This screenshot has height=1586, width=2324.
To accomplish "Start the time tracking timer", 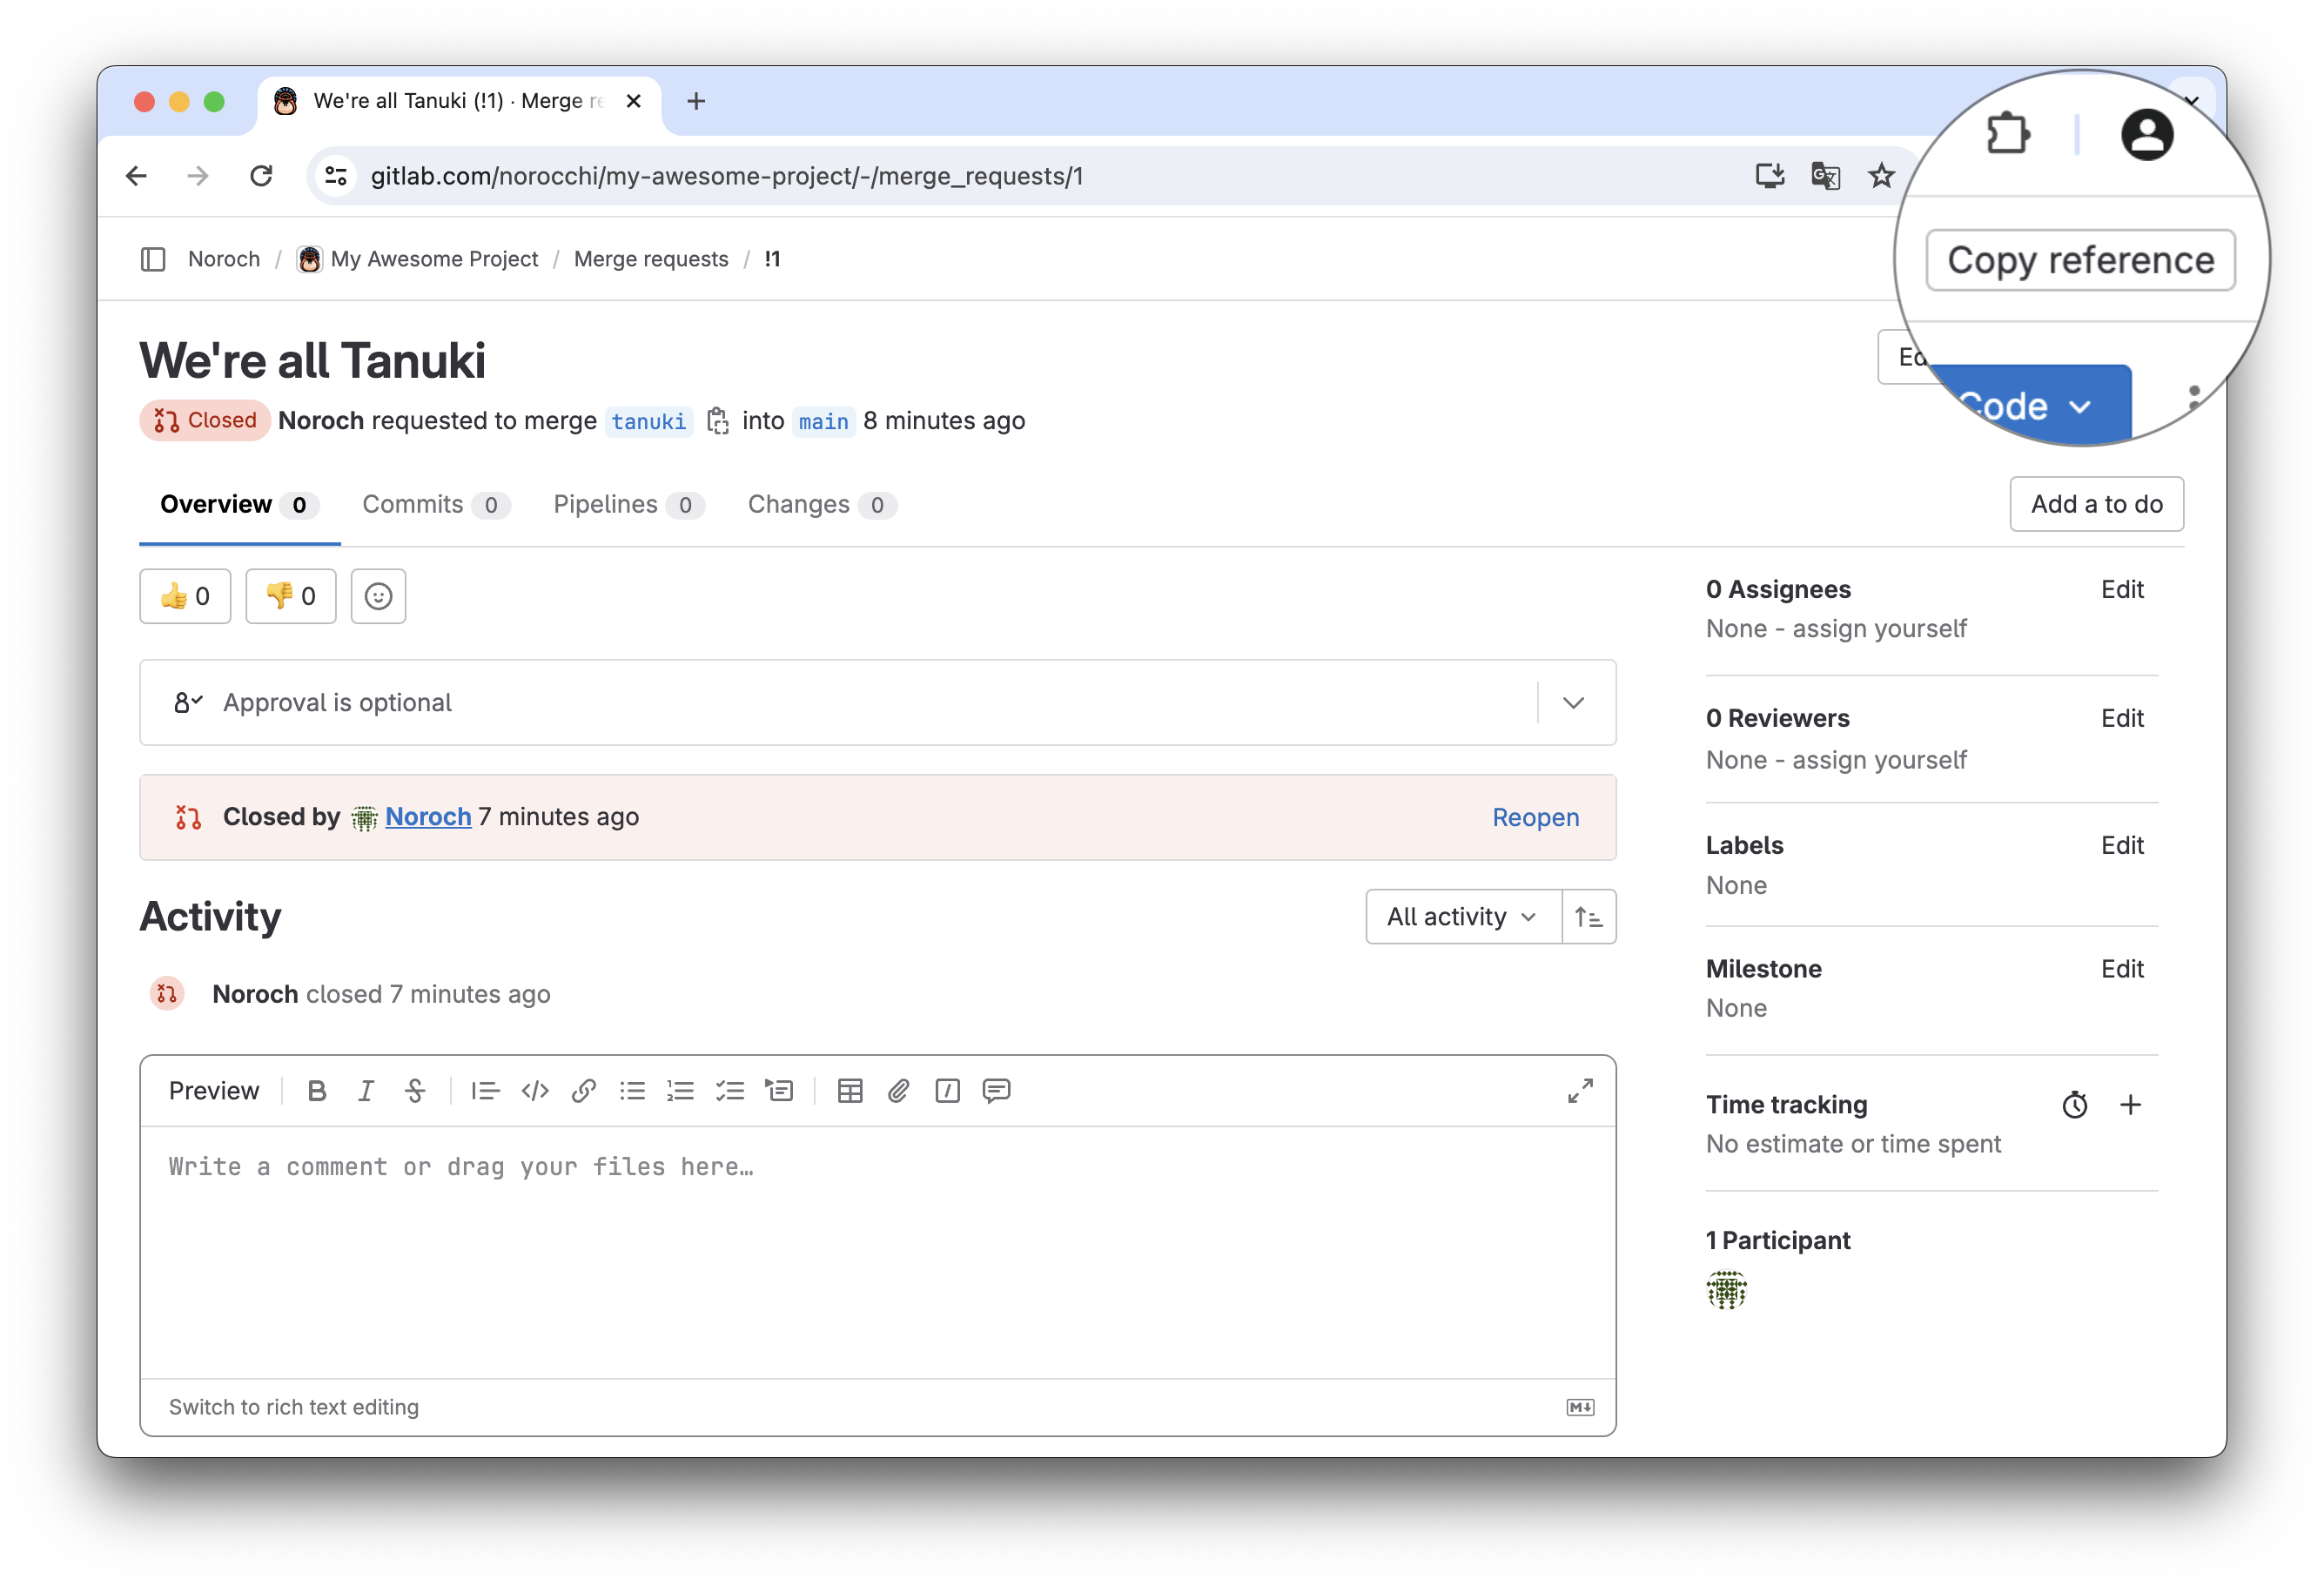I will click(x=2074, y=1105).
